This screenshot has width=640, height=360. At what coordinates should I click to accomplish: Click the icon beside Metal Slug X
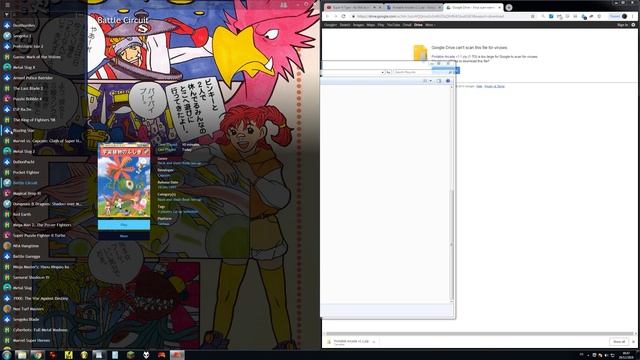click(x=7, y=67)
